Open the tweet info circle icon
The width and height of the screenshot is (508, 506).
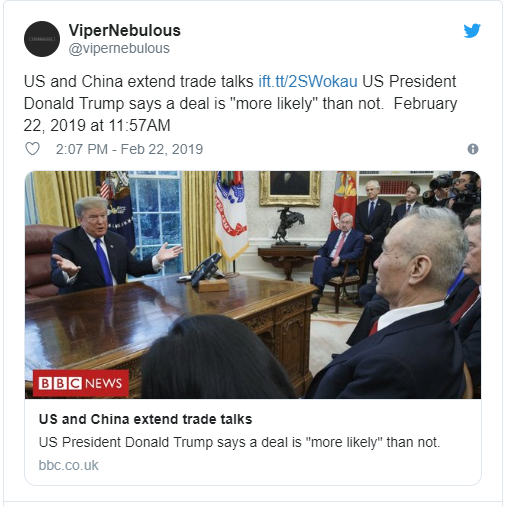click(x=473, y=149)
